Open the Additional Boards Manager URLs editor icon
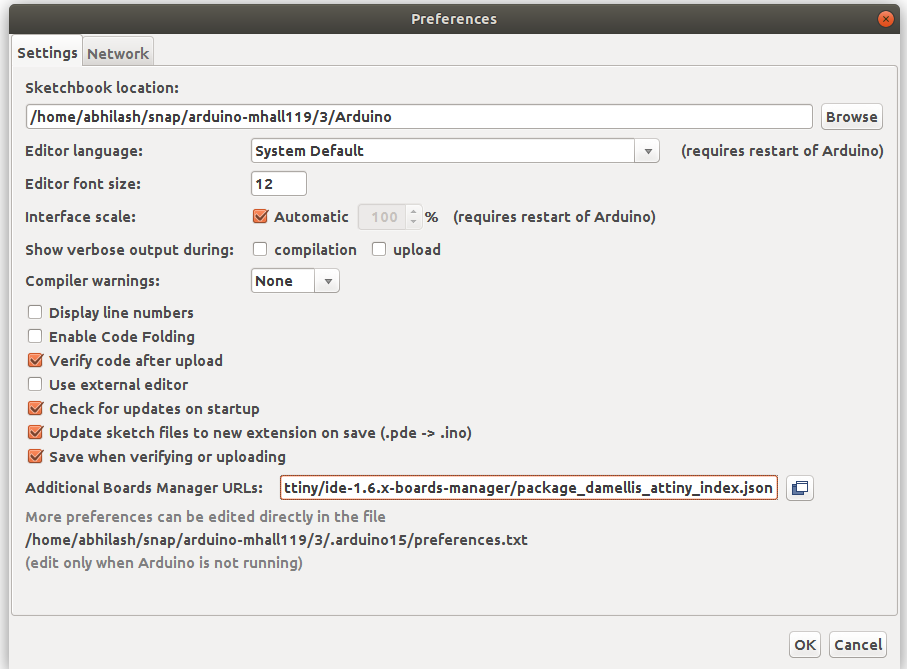The width and height of the screenshot is (907, 669). [x=799, y=487]
